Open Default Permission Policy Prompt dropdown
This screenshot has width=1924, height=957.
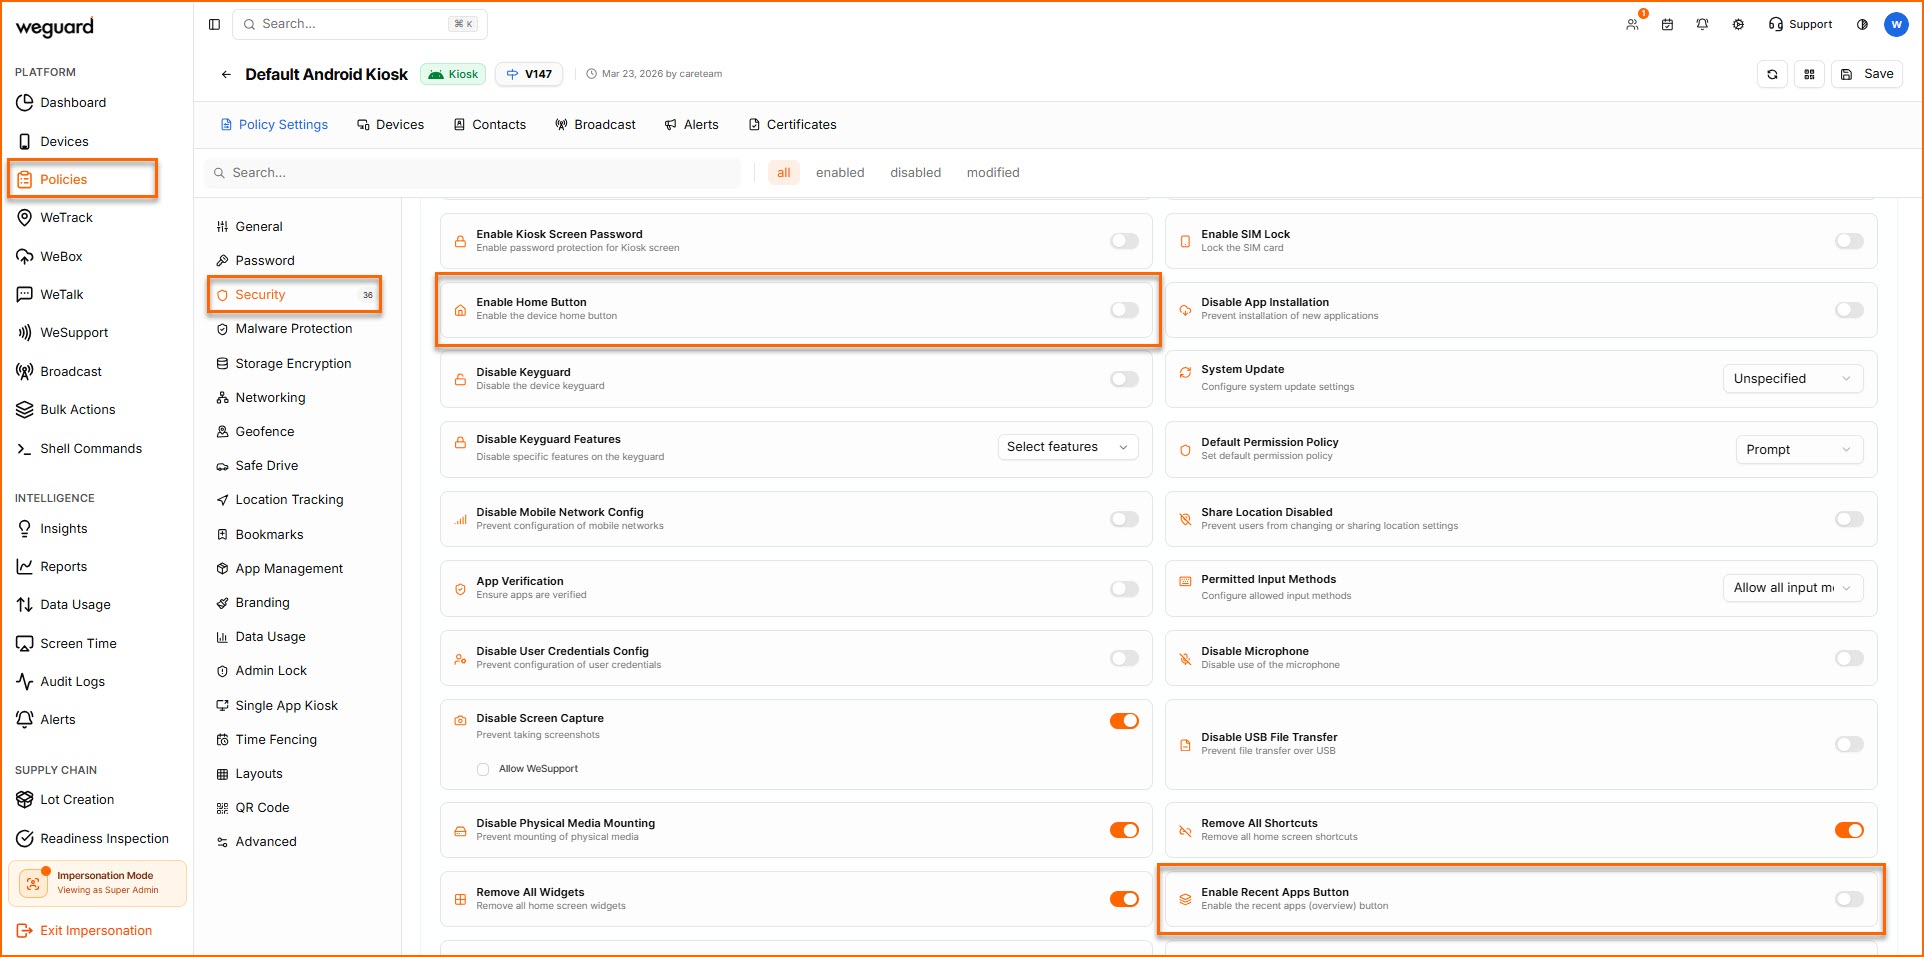pos(1798,450)
